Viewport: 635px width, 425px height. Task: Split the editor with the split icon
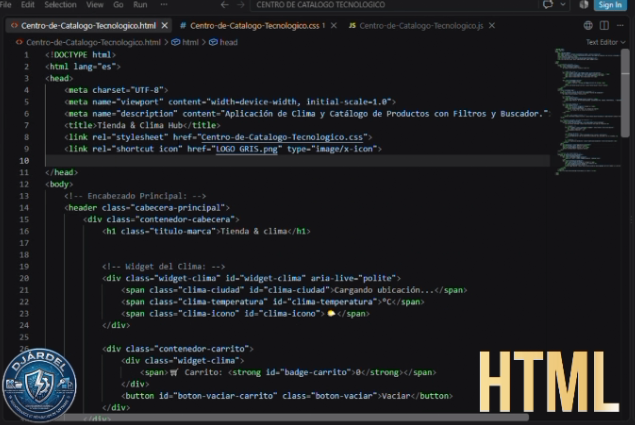604,26
